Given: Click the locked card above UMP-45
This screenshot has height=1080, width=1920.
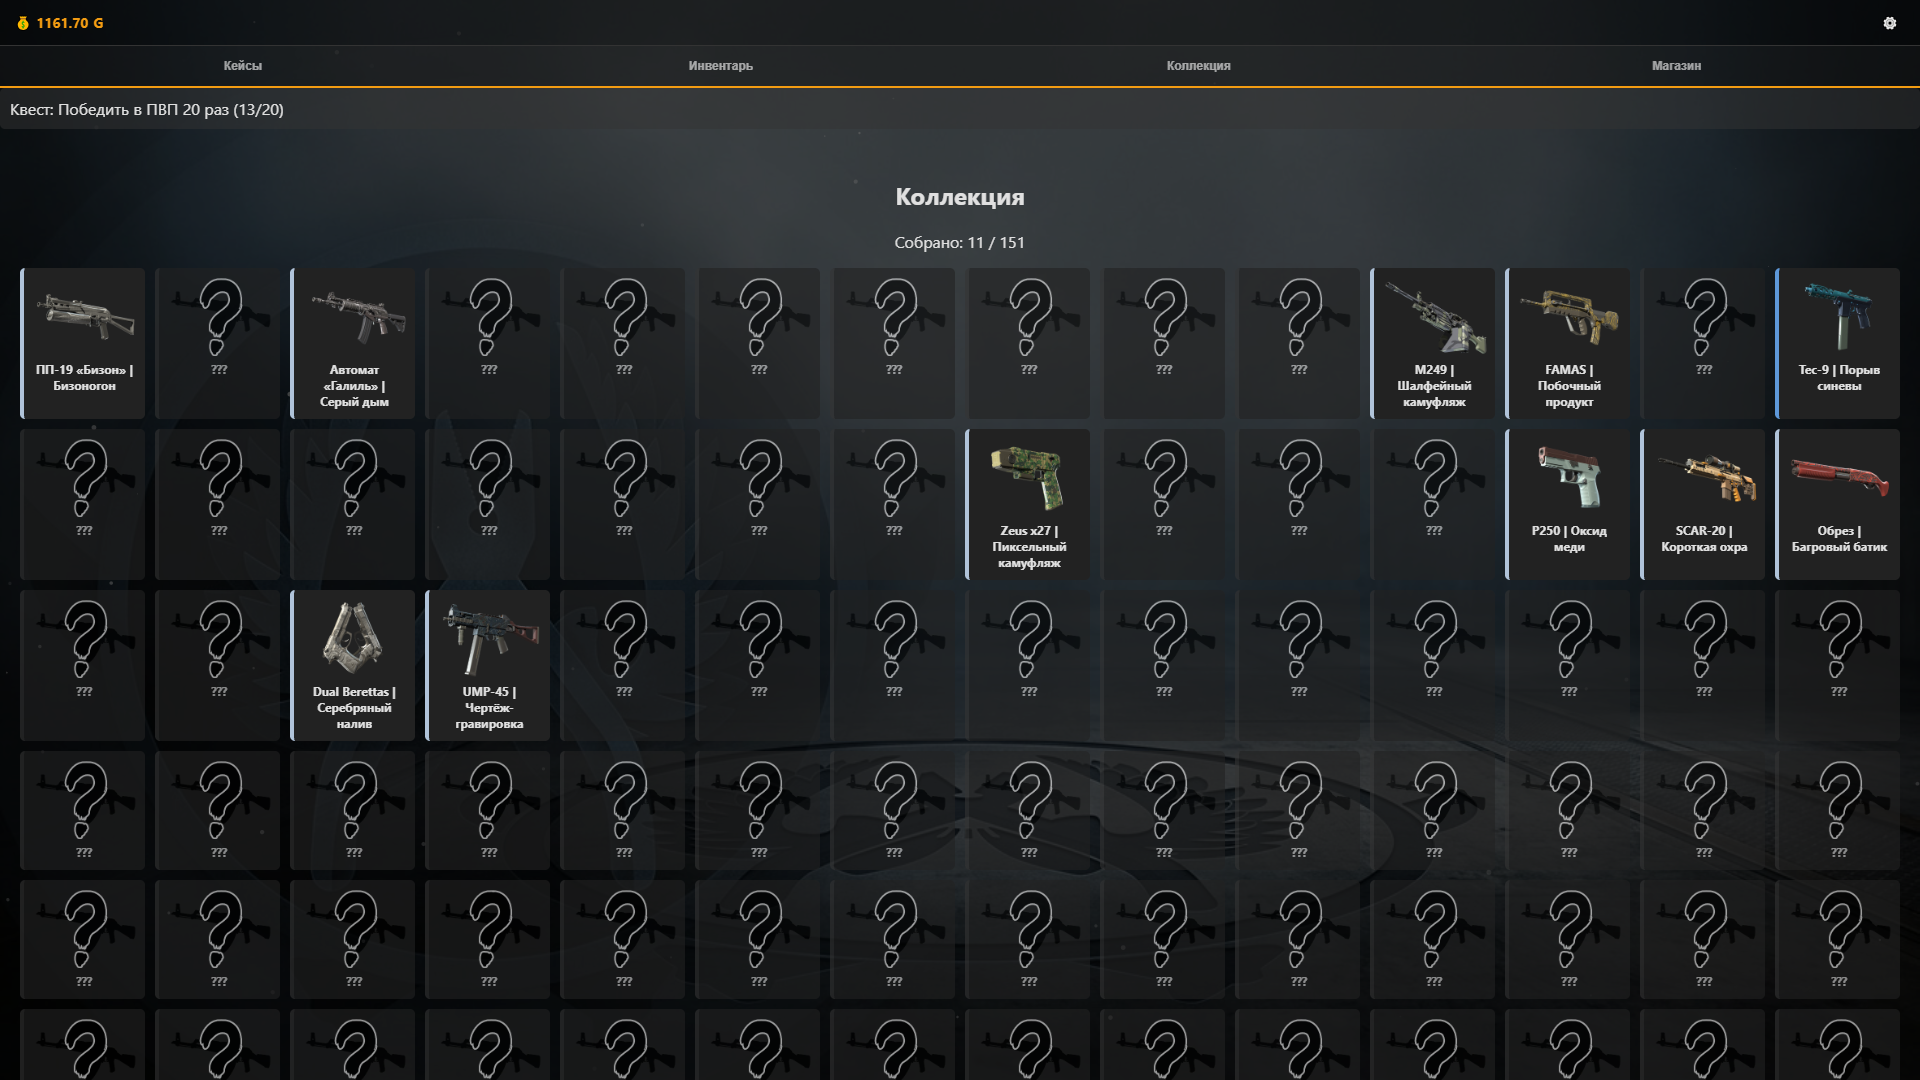Looking at the screenshot, I should click(488, 504).
